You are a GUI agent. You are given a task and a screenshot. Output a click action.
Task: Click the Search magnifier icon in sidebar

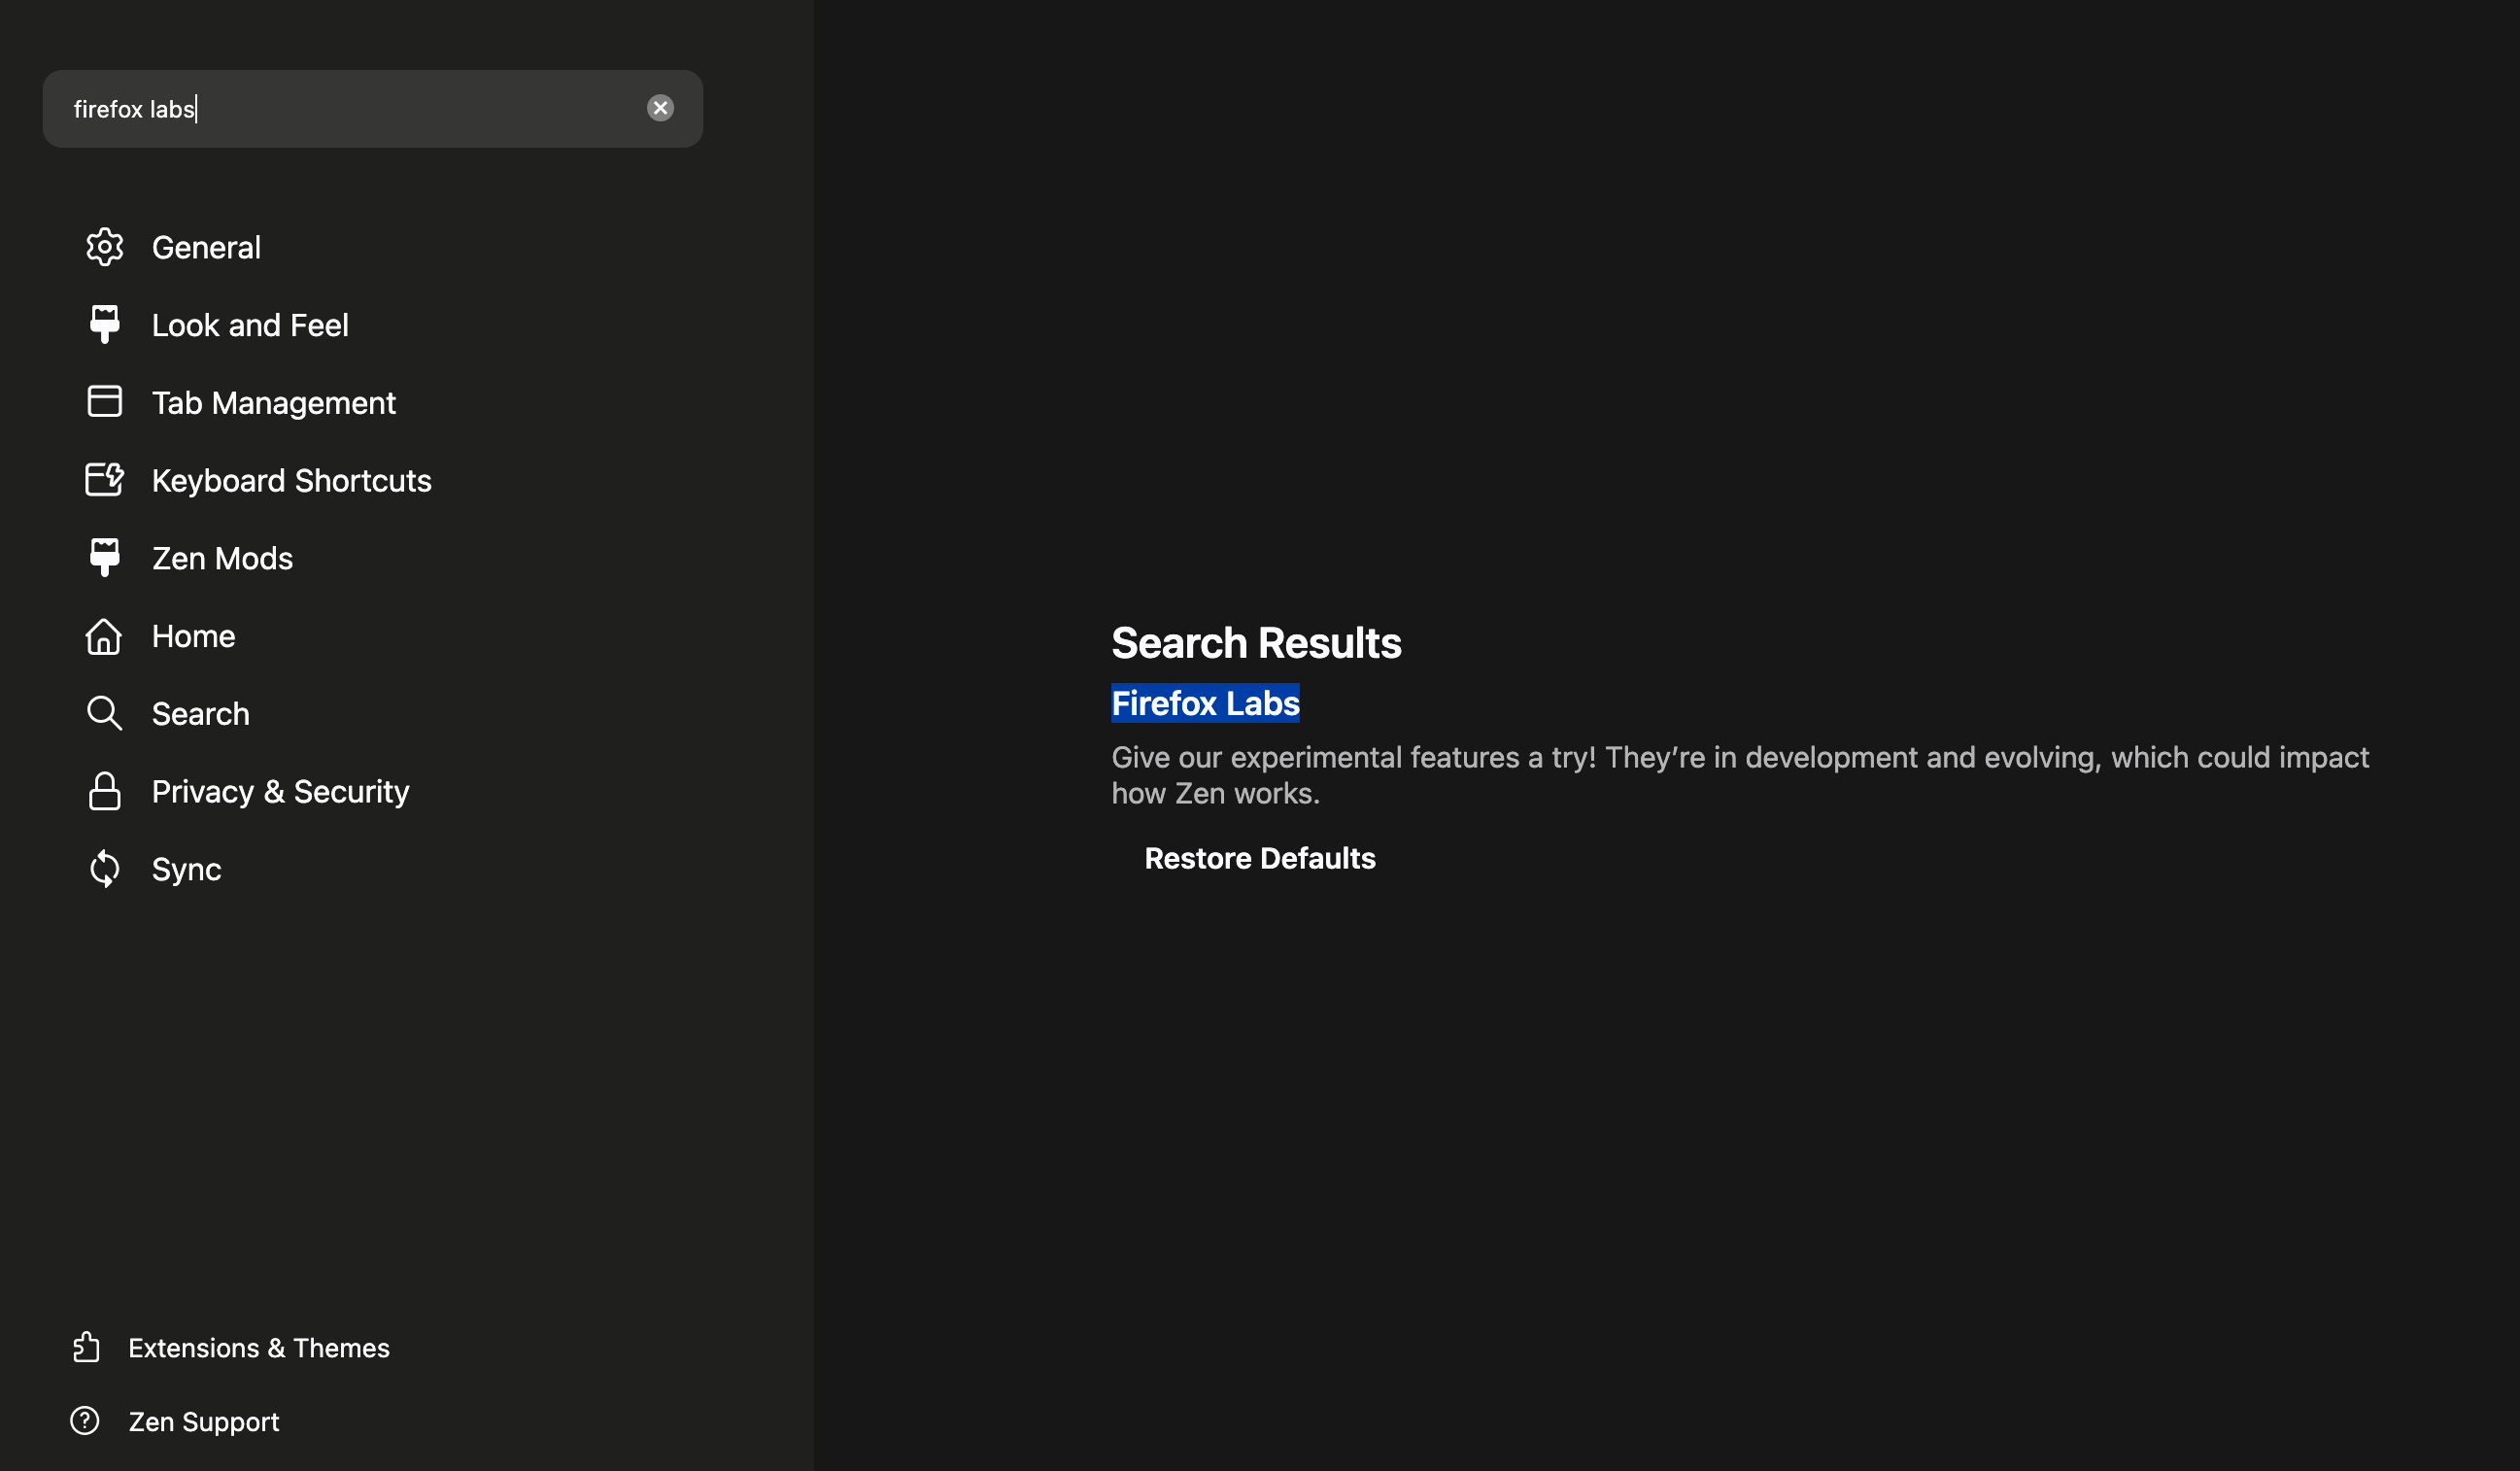[104, 713]
